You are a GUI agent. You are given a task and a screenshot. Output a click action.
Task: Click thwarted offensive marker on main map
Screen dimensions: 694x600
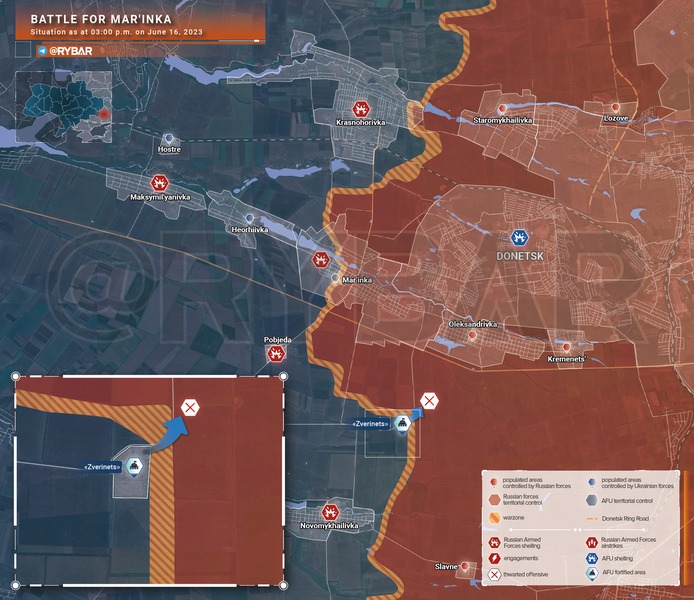click(428, 401)
